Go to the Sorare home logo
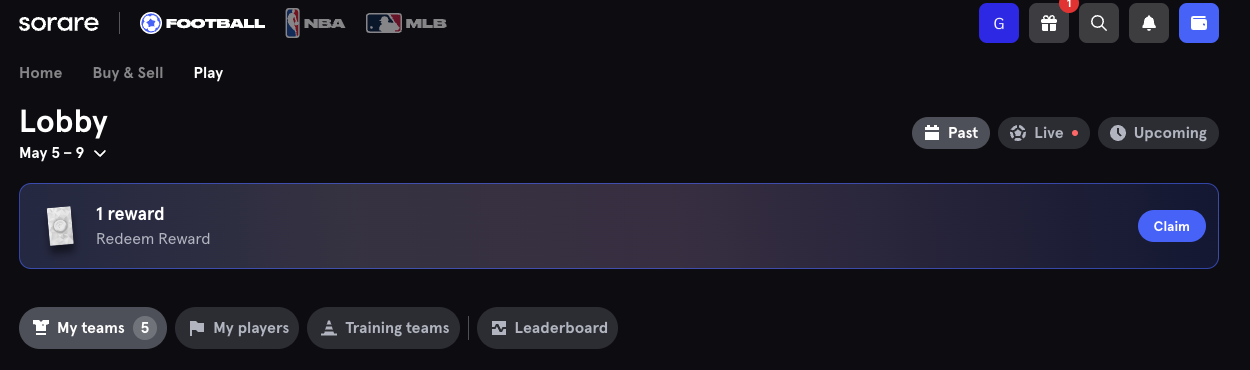 (59, 22)
